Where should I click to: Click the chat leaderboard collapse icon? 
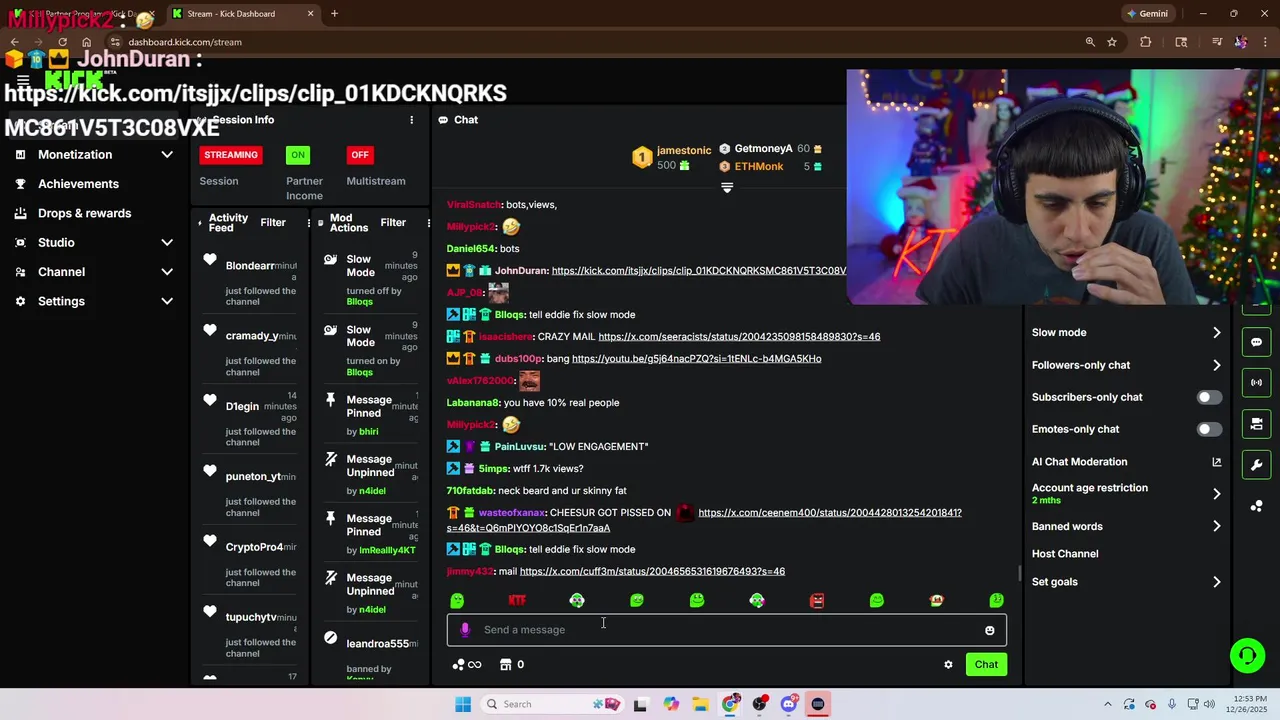(727, 188)
